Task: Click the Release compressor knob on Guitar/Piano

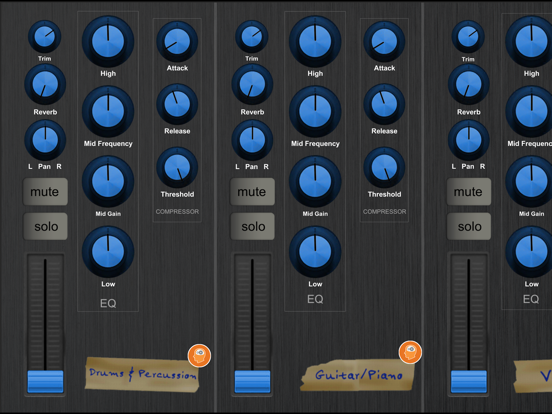Action: (384, 104)
